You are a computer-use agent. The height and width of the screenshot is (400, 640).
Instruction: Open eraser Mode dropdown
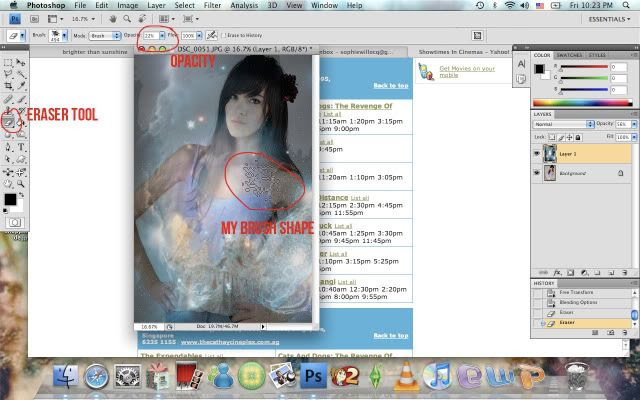click(104, 36)
